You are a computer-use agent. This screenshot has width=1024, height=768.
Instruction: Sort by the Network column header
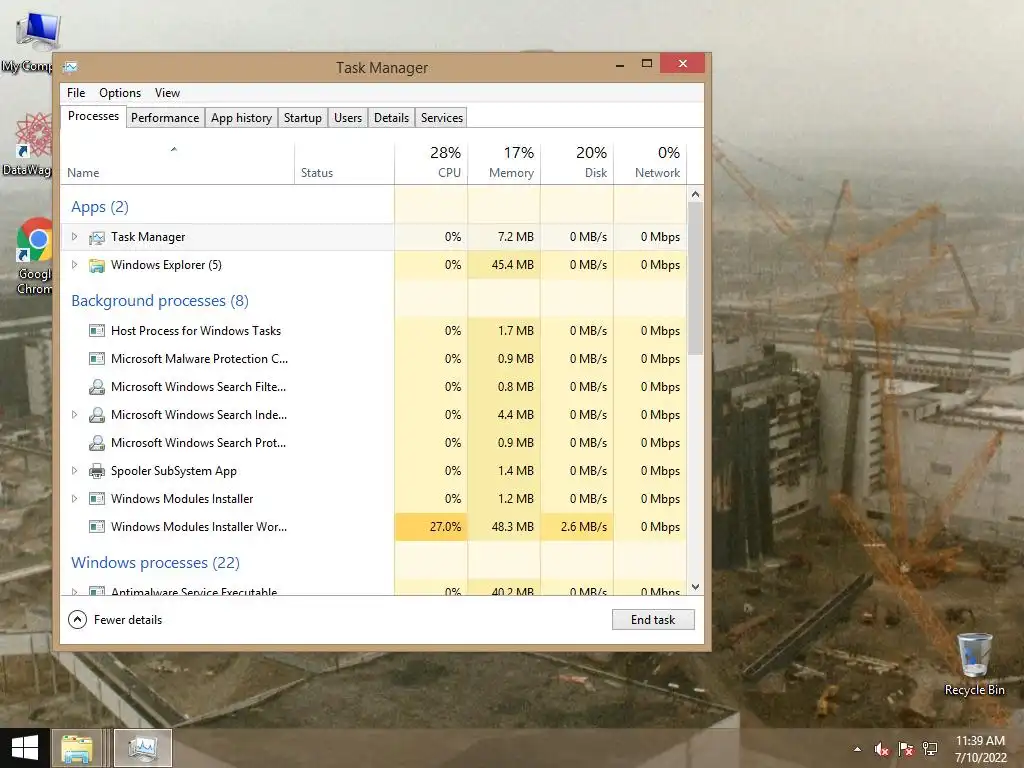click(650, 162)
